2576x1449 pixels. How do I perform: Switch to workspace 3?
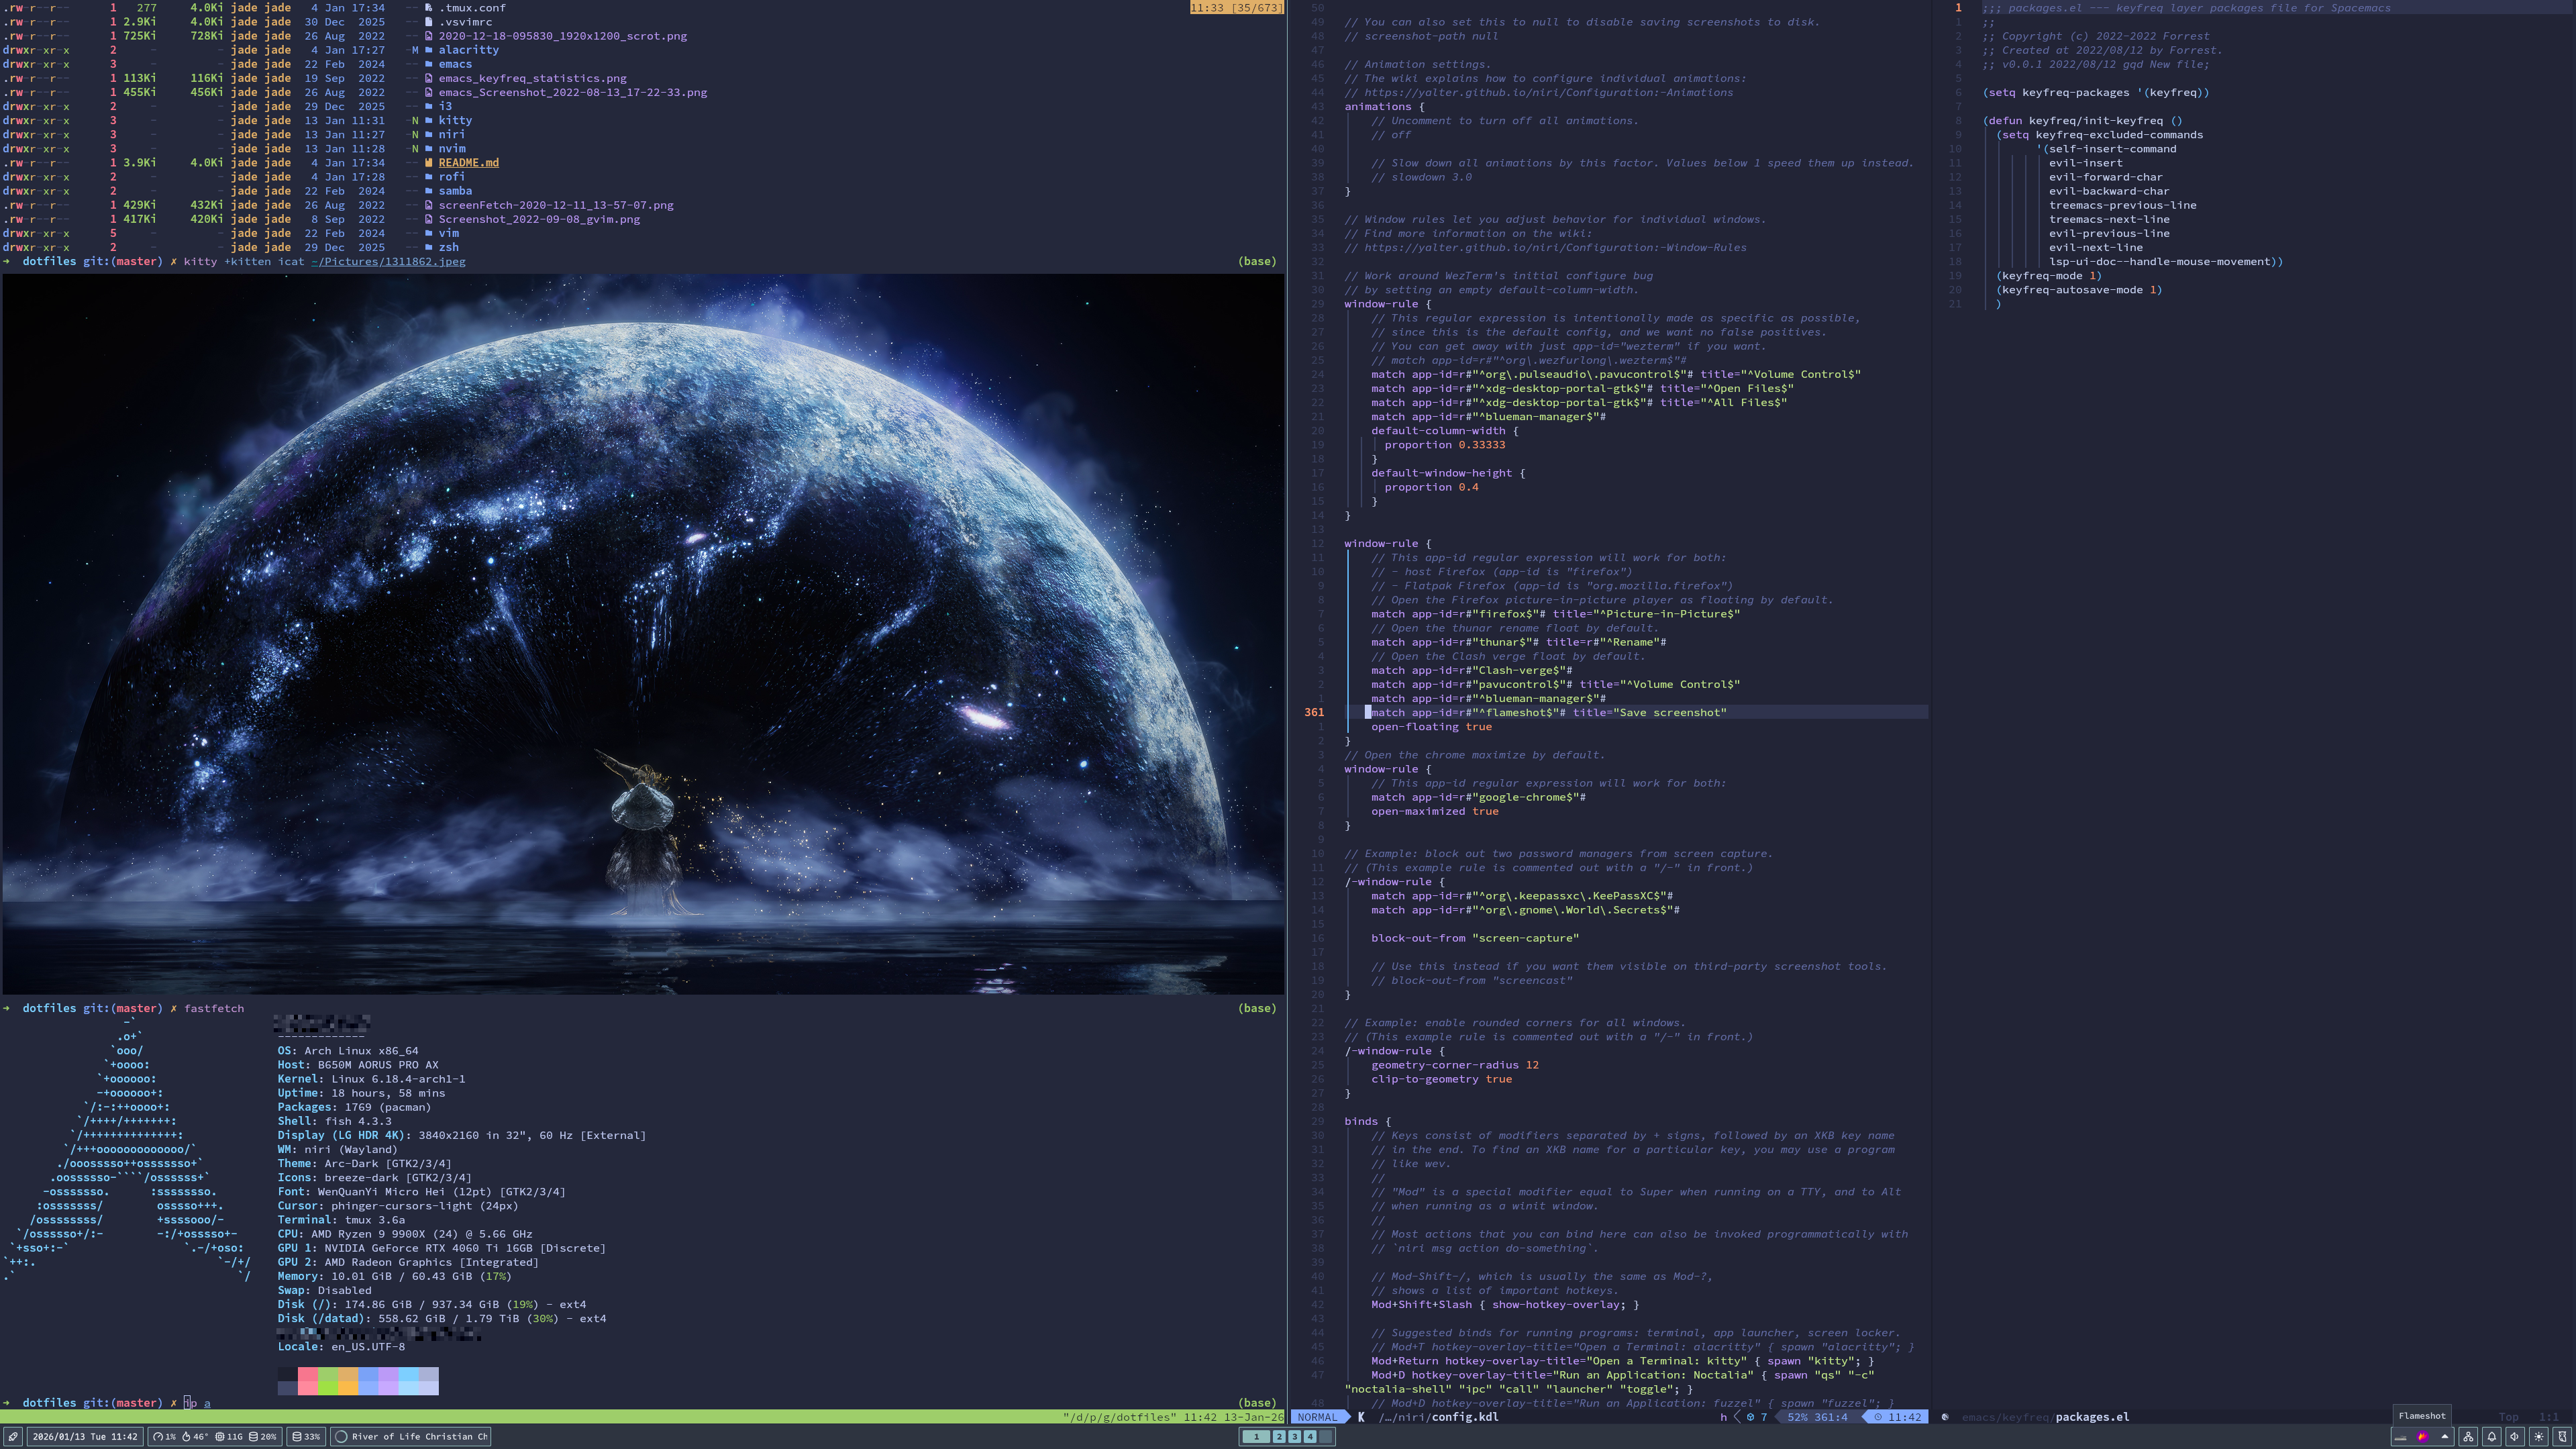coord(1294,1437)
